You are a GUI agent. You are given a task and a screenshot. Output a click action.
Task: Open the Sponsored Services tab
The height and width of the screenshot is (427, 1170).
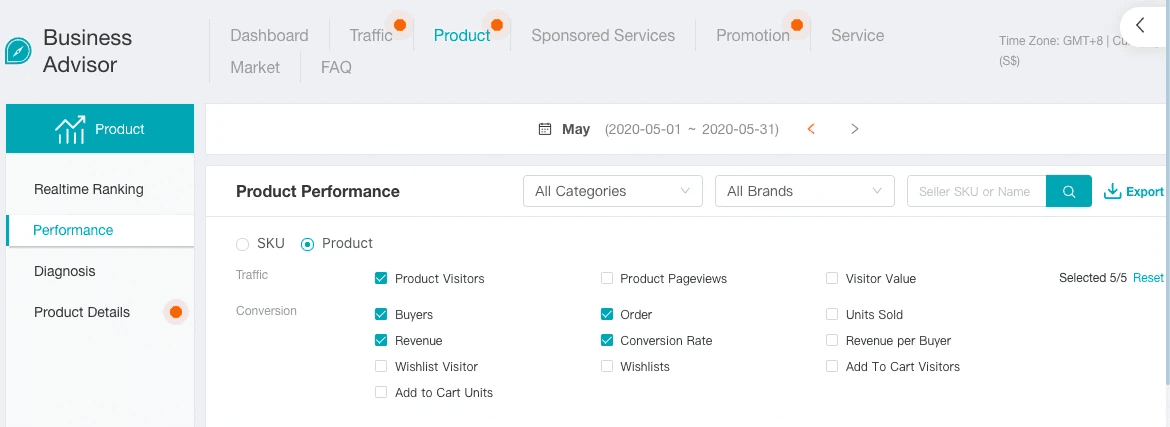603,35
